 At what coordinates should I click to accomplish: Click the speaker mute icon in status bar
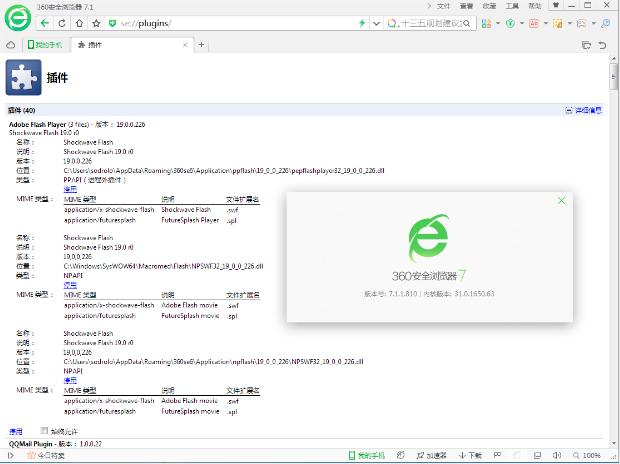[x=557, y=455]
